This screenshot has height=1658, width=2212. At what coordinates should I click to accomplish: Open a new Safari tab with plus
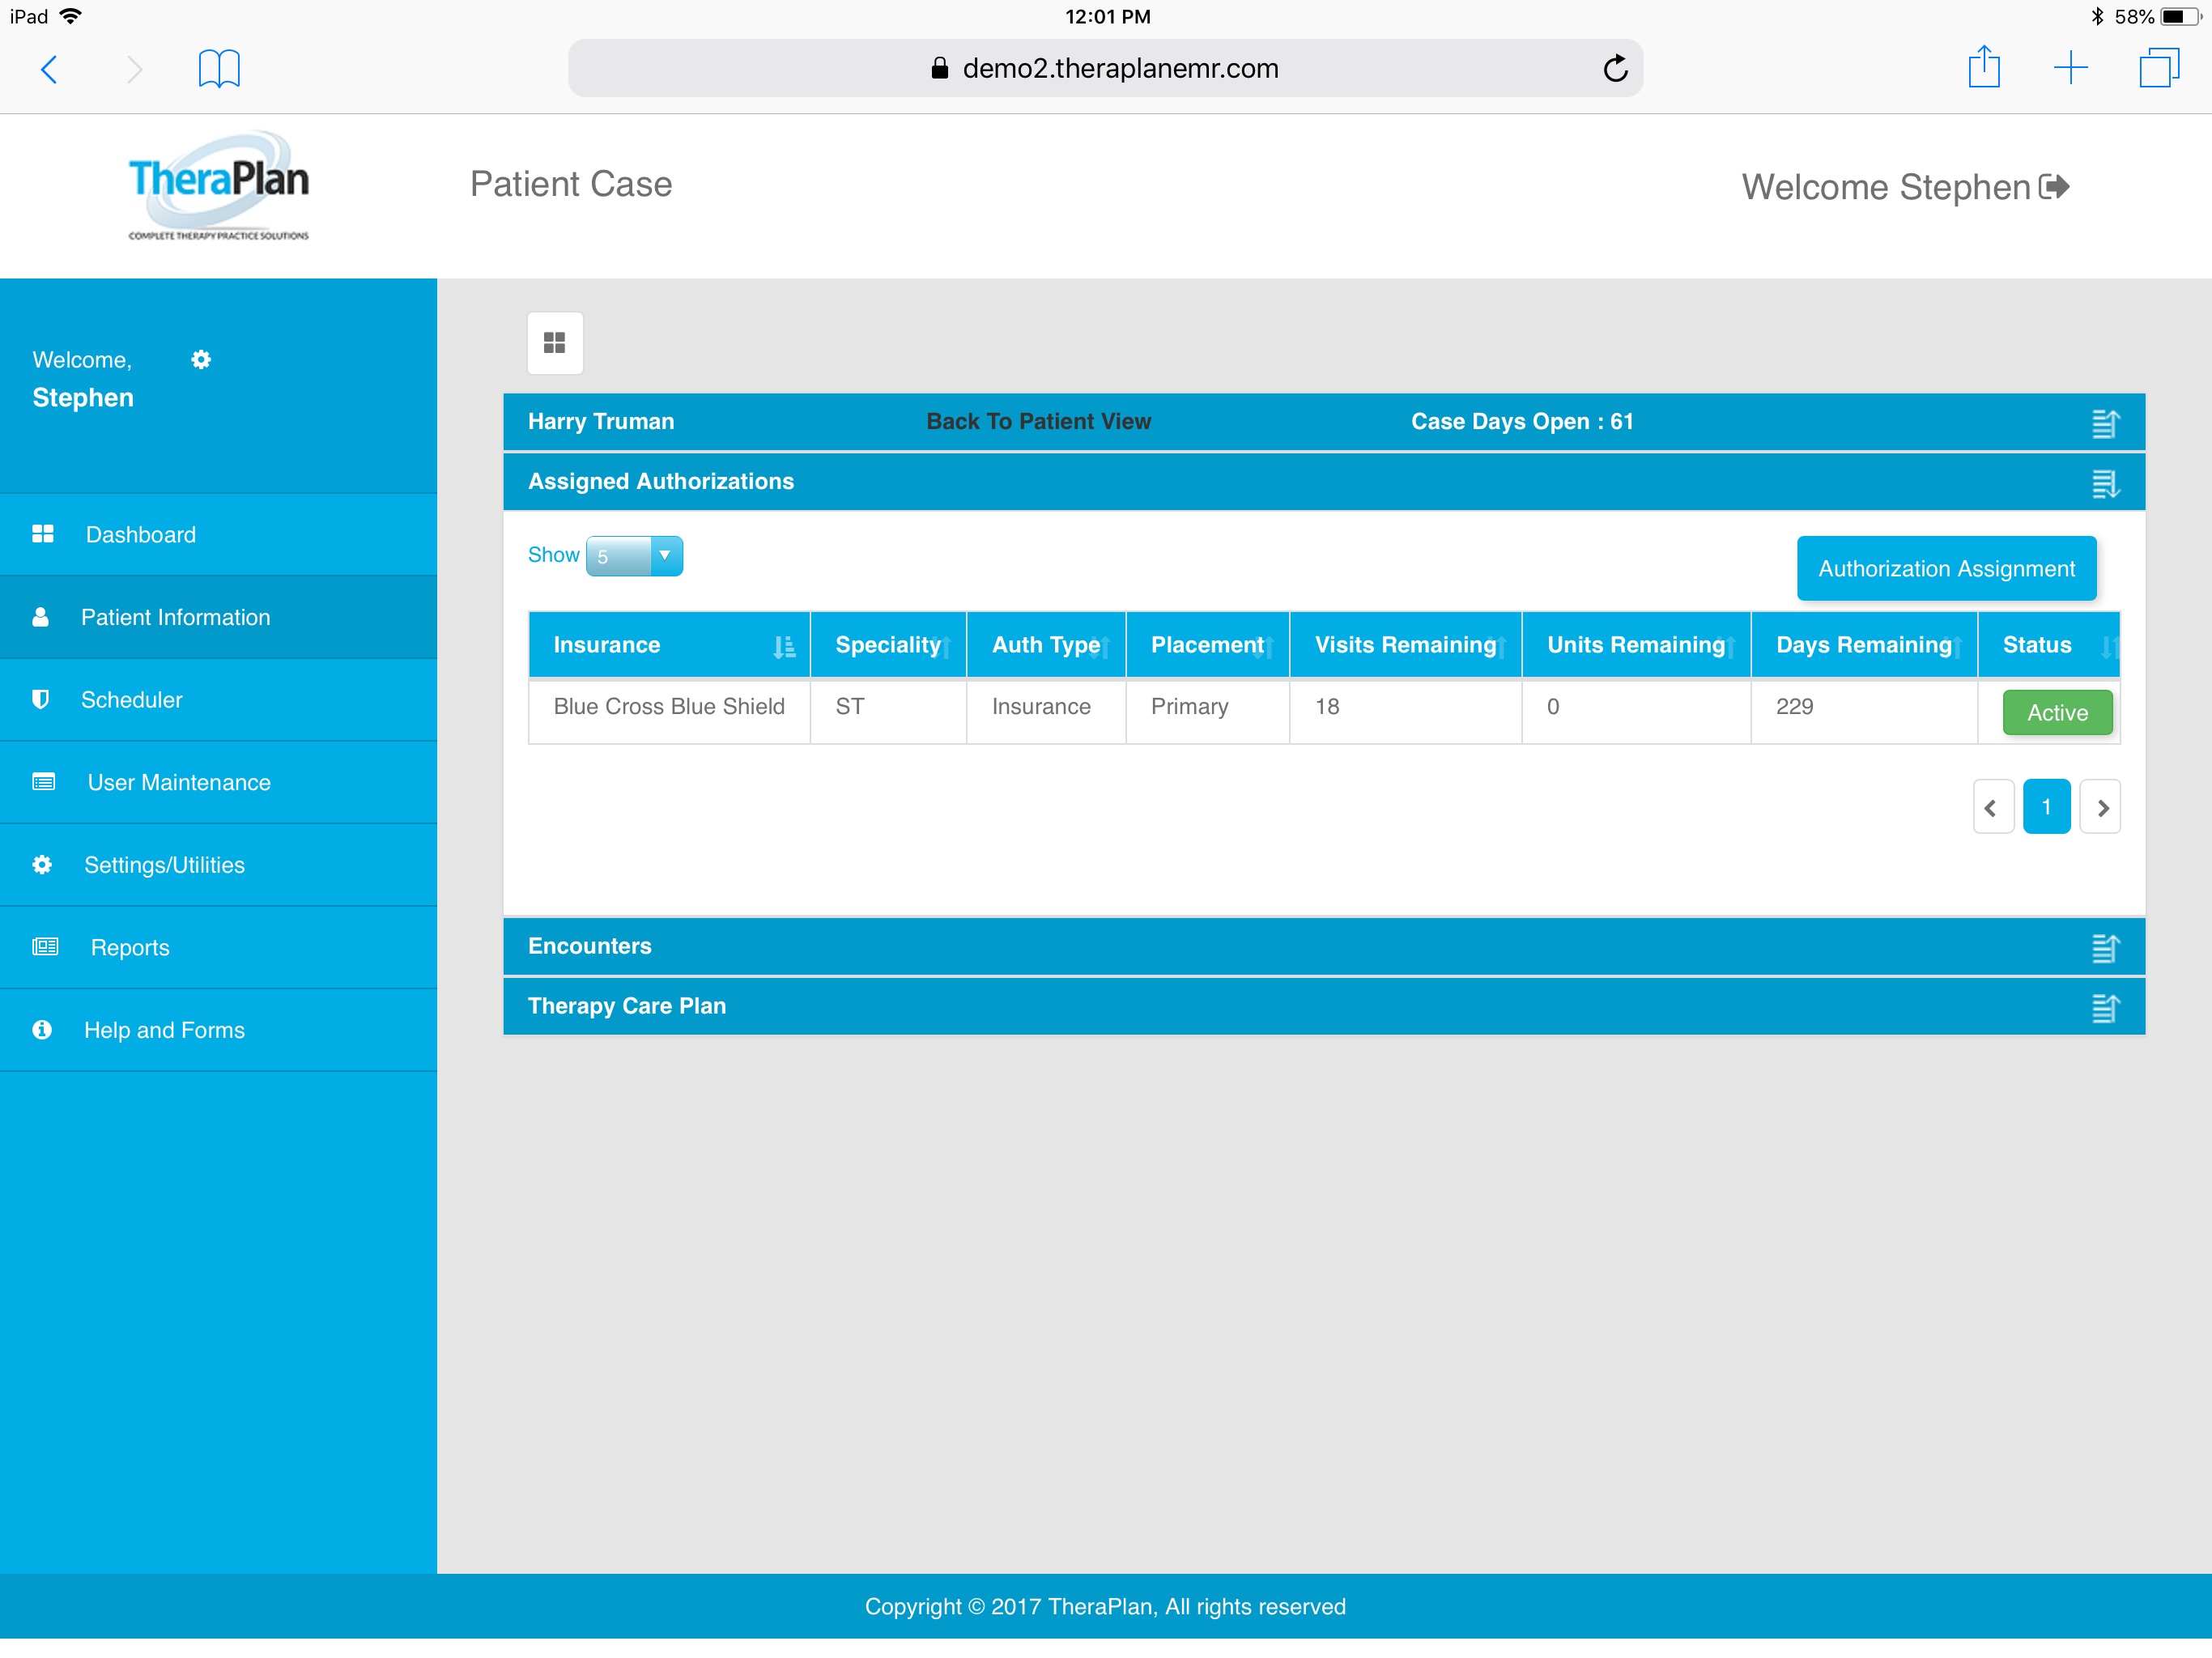click(2070, 68)
